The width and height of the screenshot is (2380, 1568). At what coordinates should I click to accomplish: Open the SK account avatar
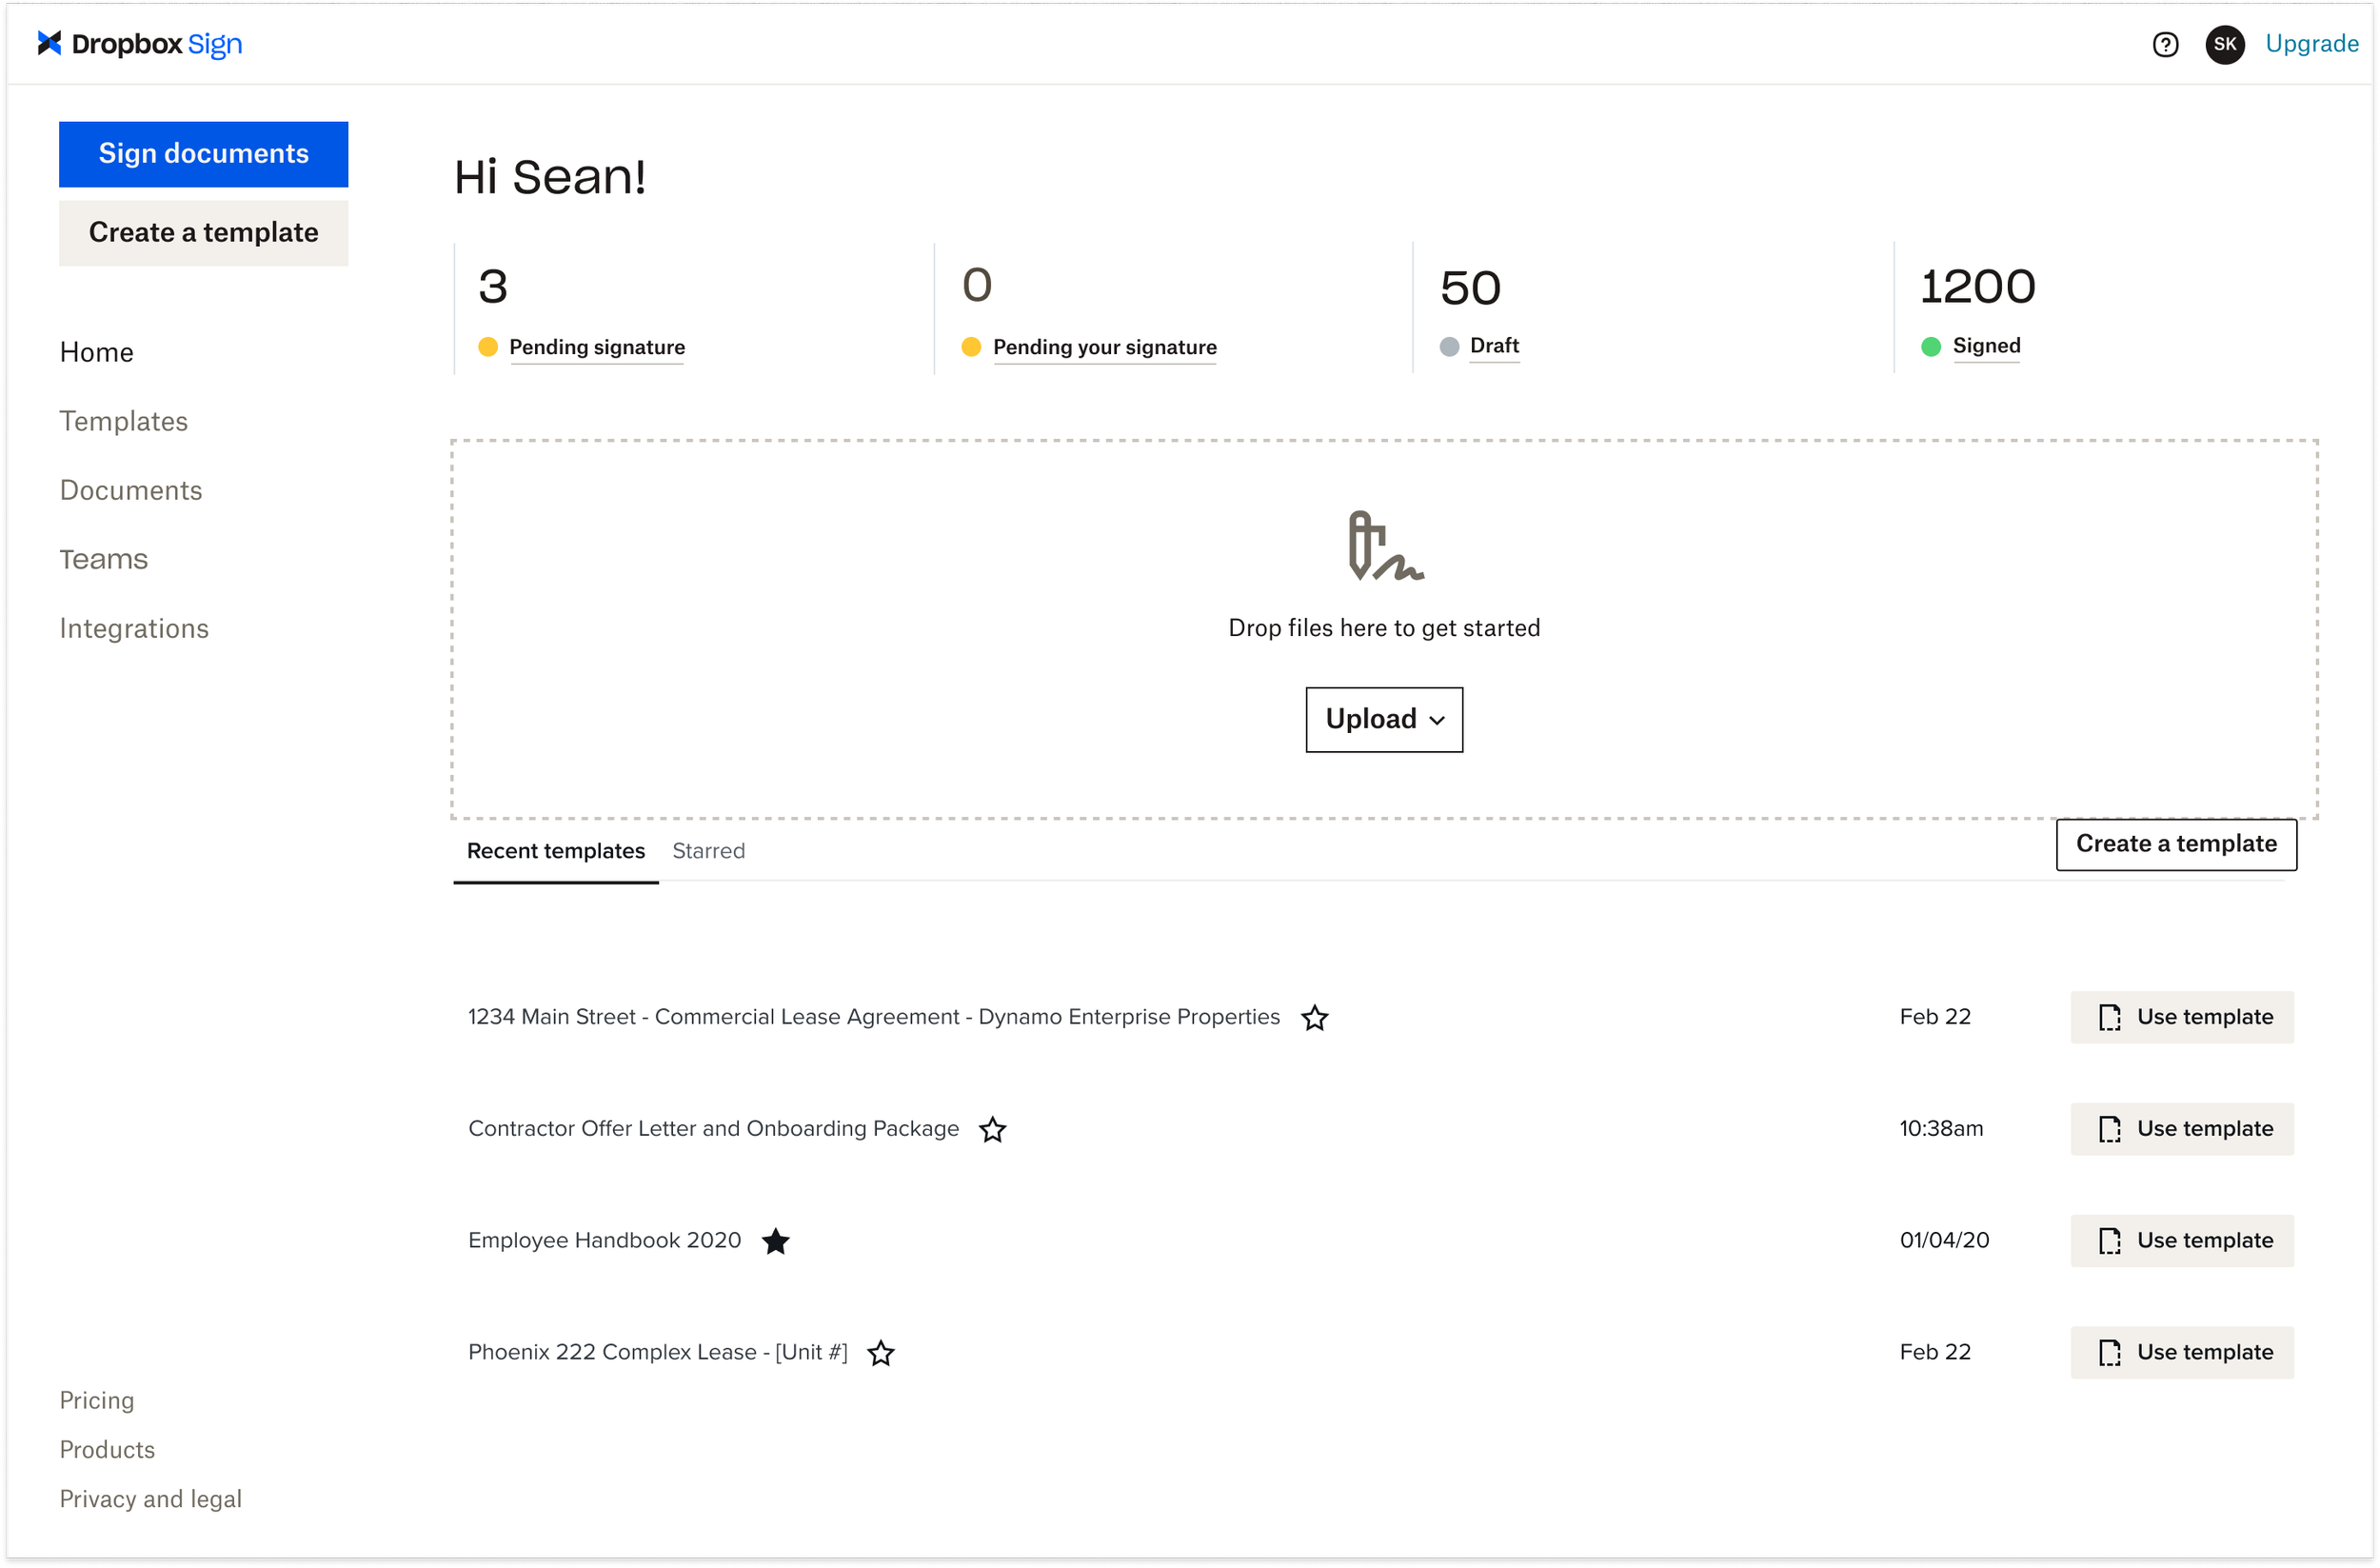coord(2224,44)
